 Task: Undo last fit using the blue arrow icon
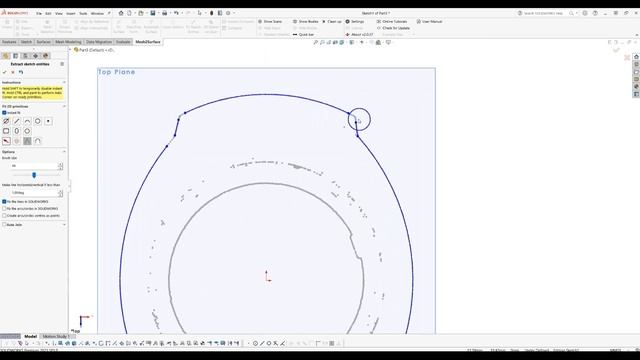coord(21,72)
